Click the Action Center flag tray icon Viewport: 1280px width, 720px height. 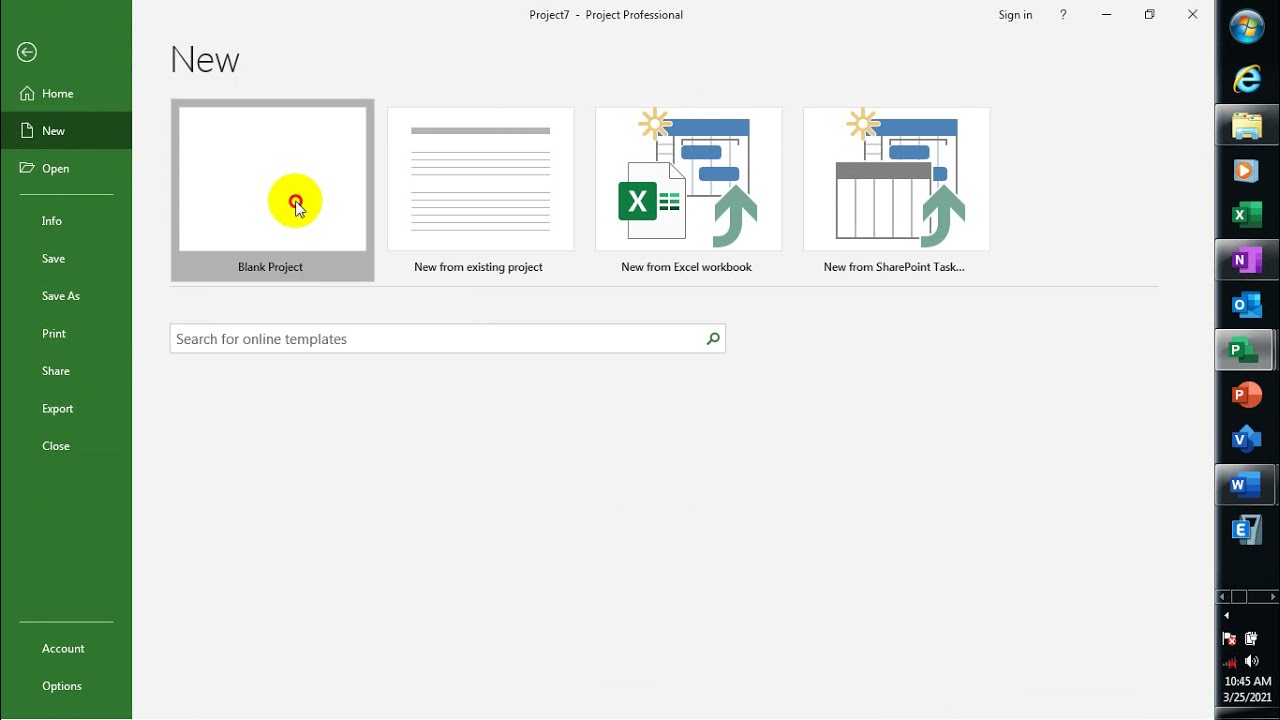(x=1230, y=639)
